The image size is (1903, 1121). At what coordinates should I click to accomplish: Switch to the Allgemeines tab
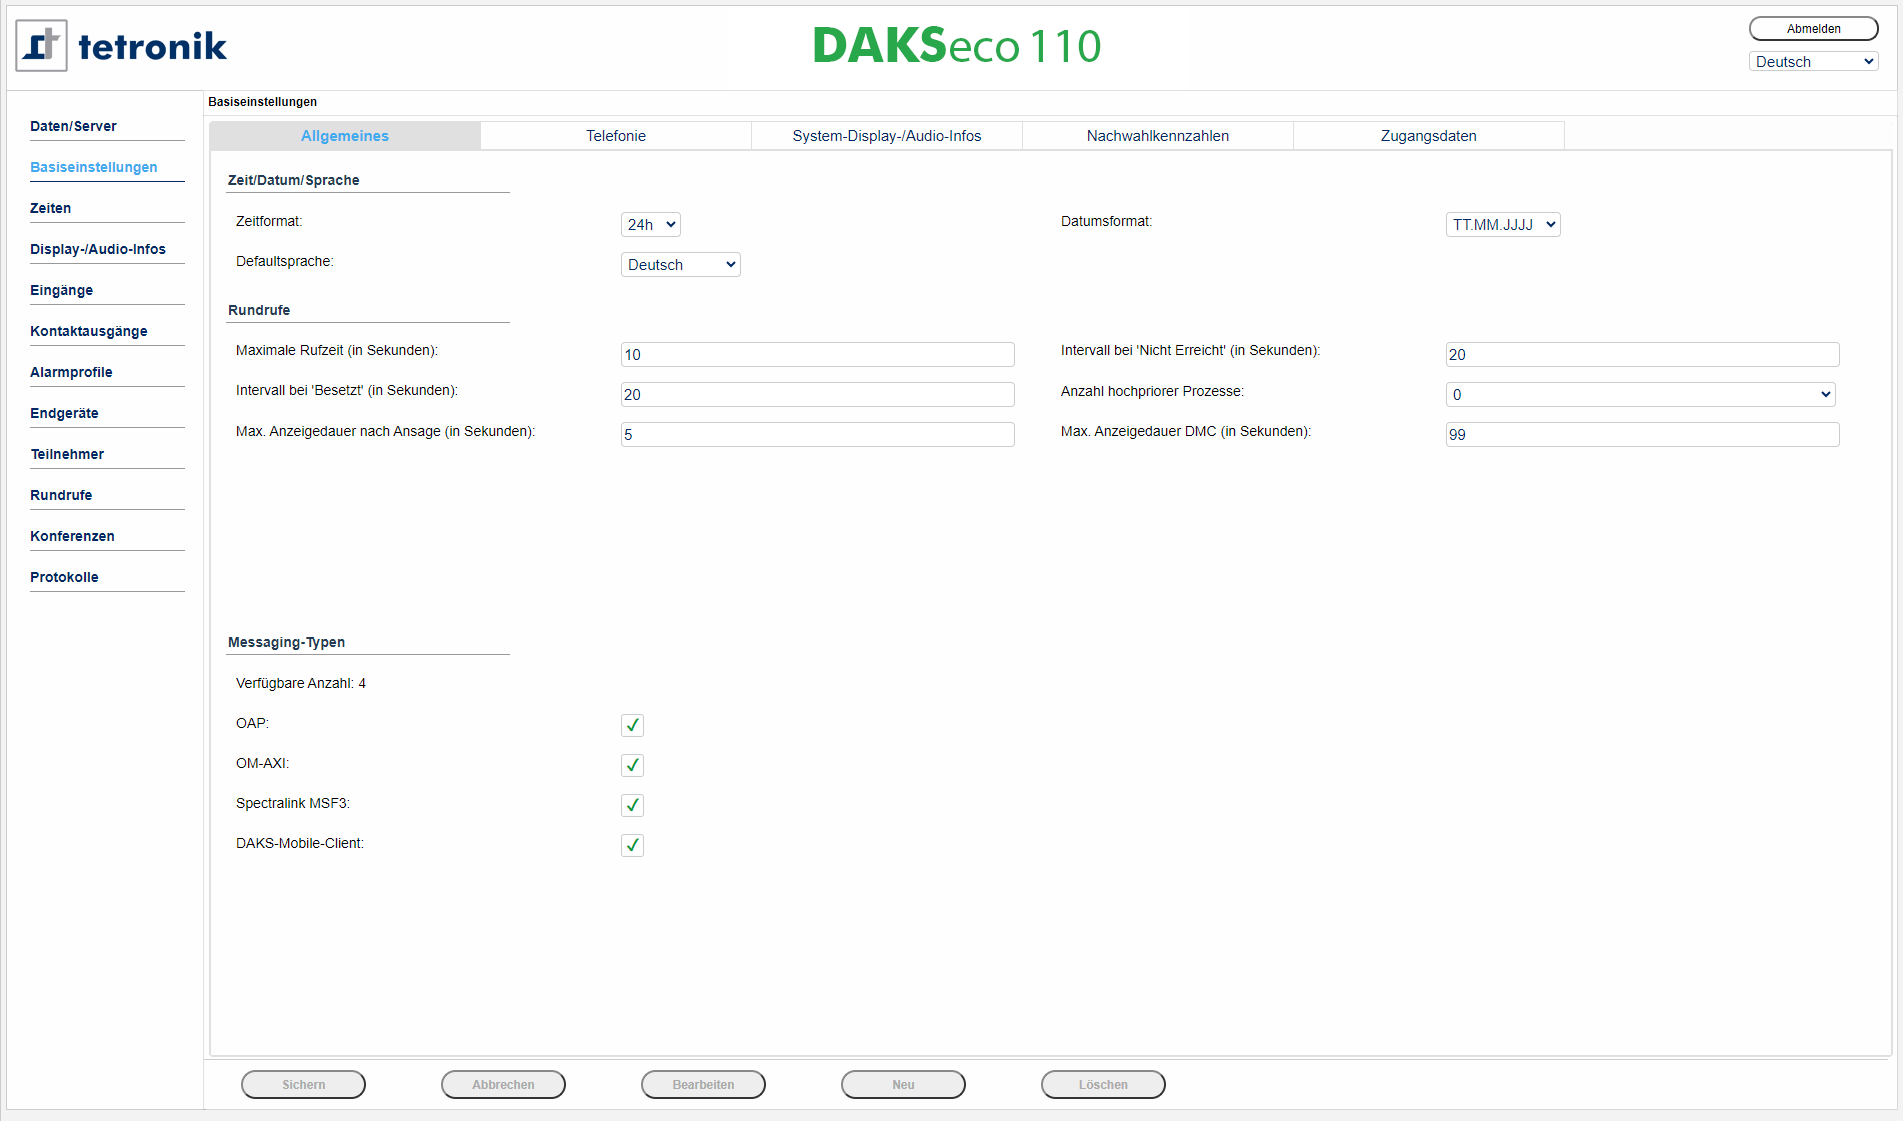[345, 136]
